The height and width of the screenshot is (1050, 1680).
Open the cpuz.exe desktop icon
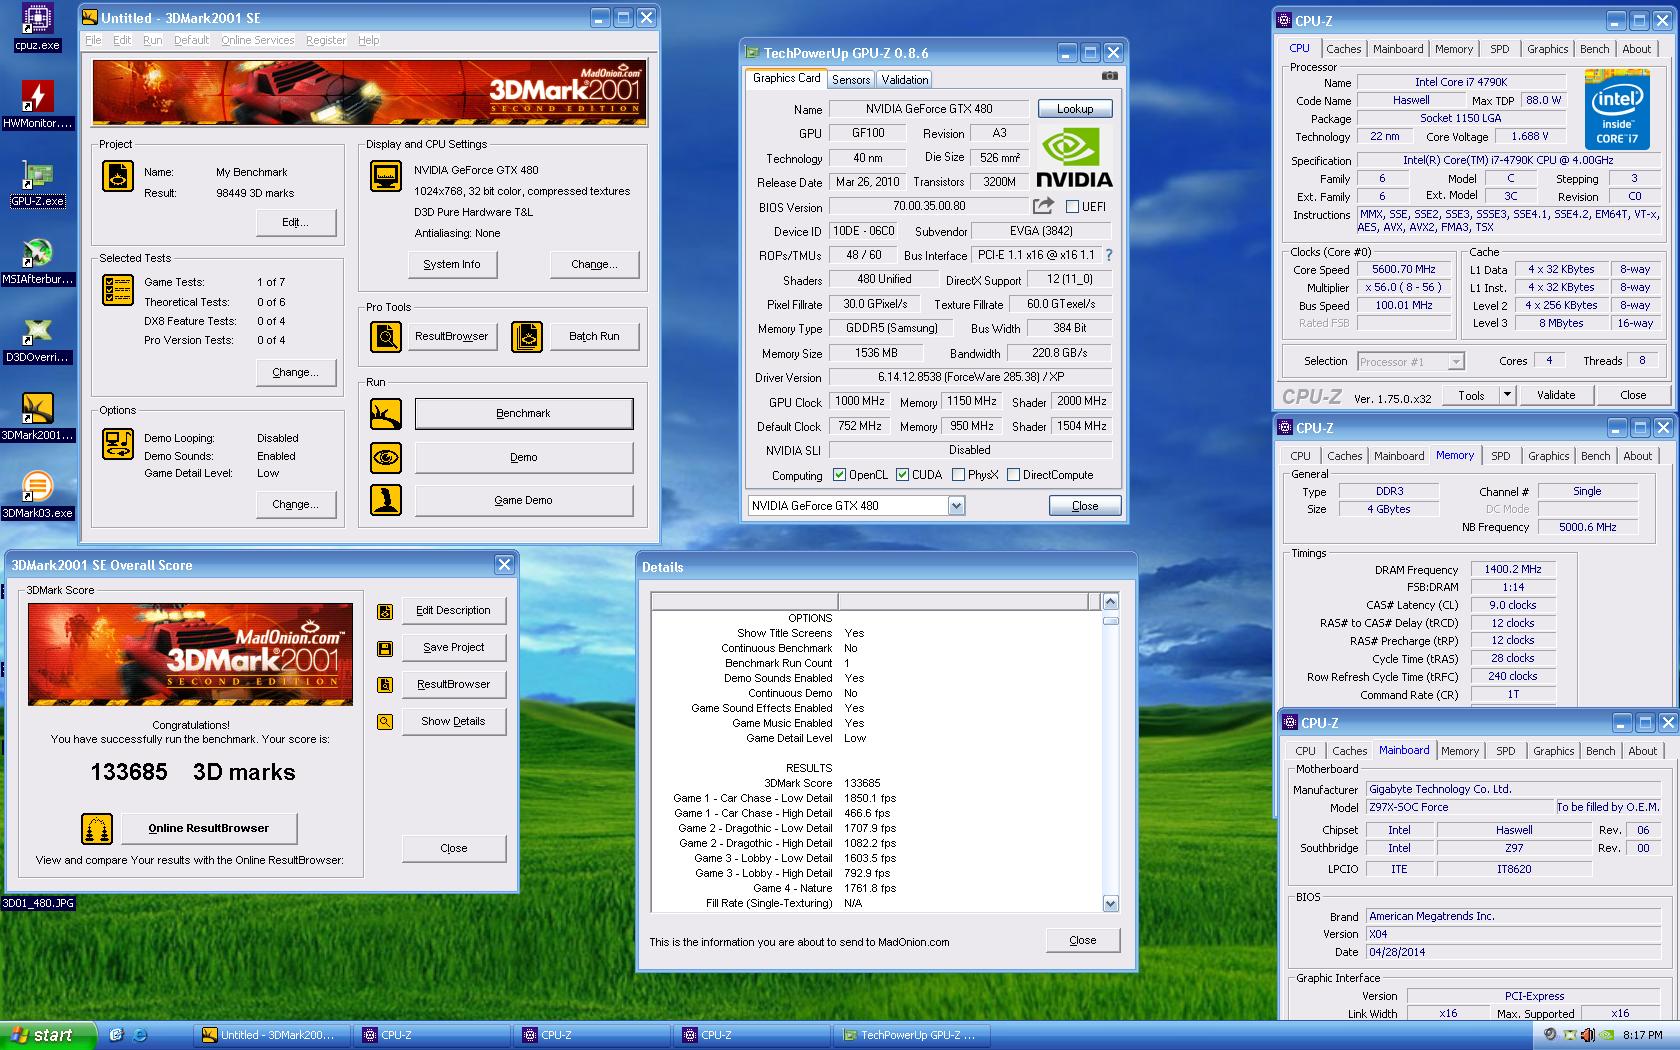37,28
